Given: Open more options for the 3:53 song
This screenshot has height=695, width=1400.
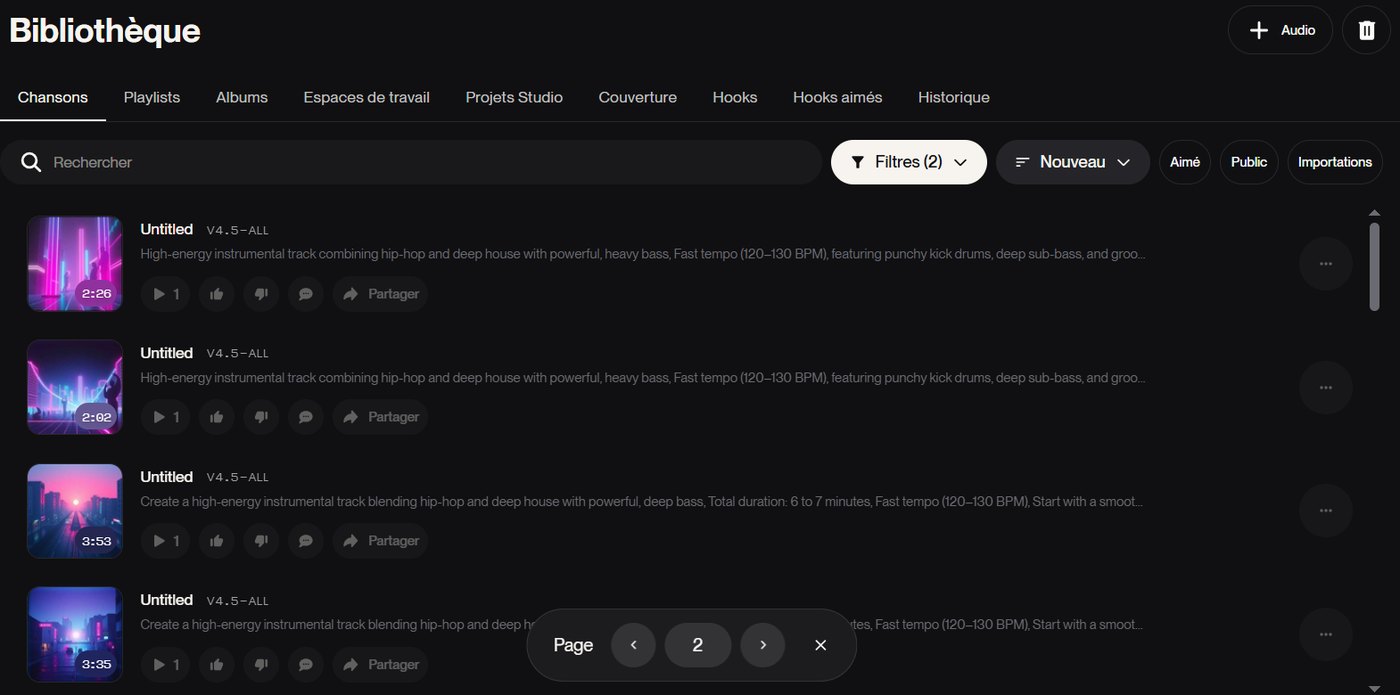Looking at the screenshot, I should (x=1326, y=511).
